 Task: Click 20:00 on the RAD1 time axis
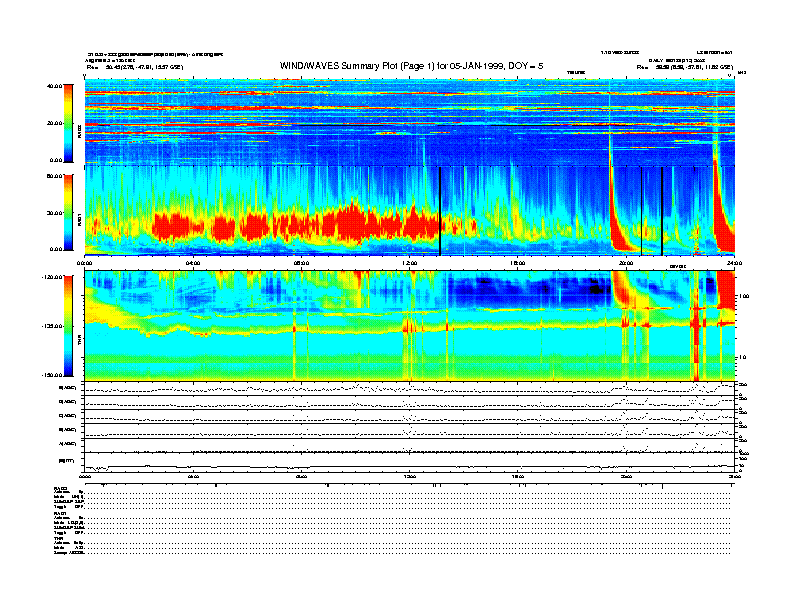(x=626, y=263)
